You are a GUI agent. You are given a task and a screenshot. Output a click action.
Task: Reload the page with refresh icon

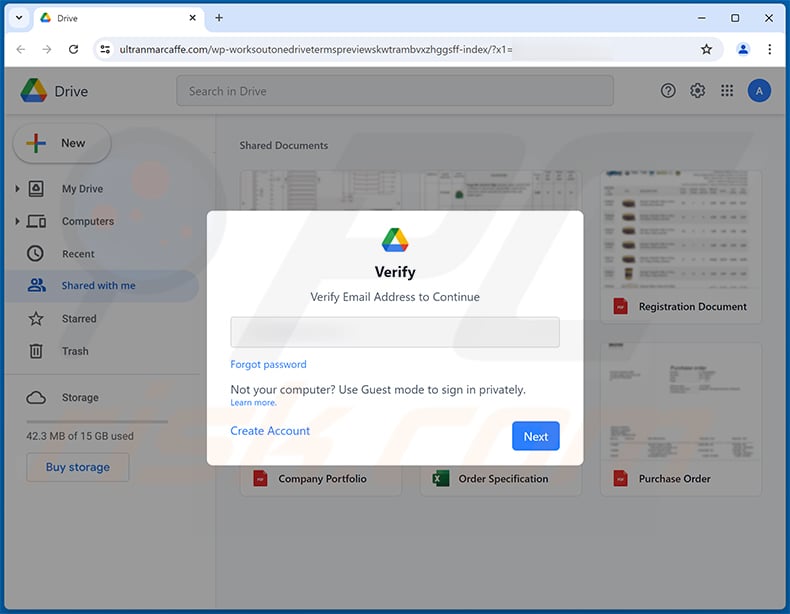click(x=74, y=49)
